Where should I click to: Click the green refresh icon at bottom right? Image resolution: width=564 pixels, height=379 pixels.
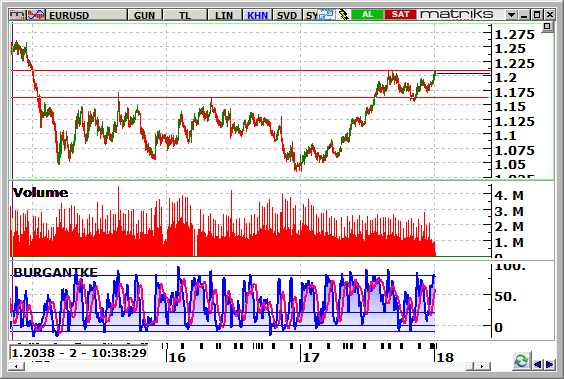point(521,361)
